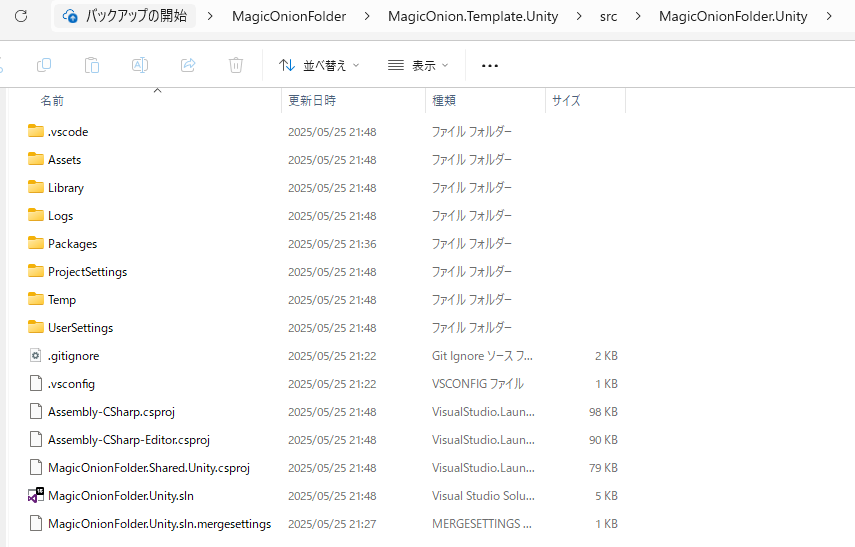Viewport: 855px width, 547px height.
Task: Click the Visual Studio Solu... type cell
Action: pos(483,496)
